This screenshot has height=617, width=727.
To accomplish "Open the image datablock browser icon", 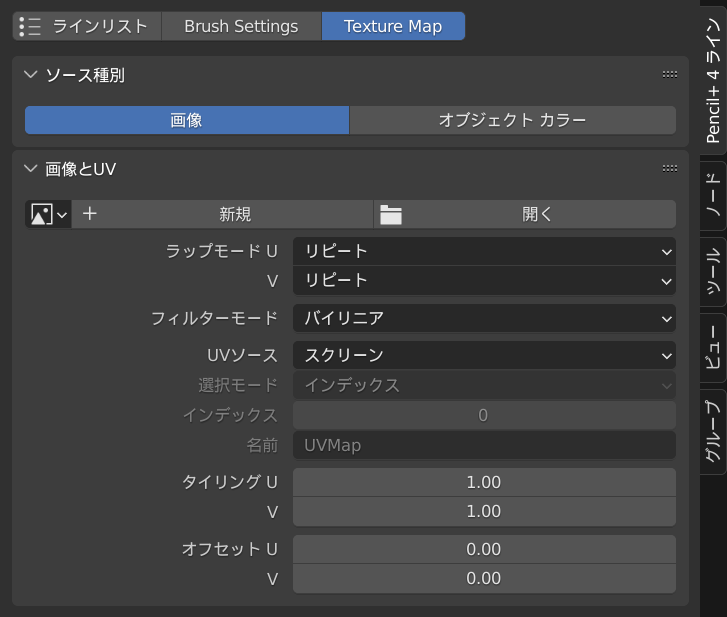I will click(x=47, y=214).
